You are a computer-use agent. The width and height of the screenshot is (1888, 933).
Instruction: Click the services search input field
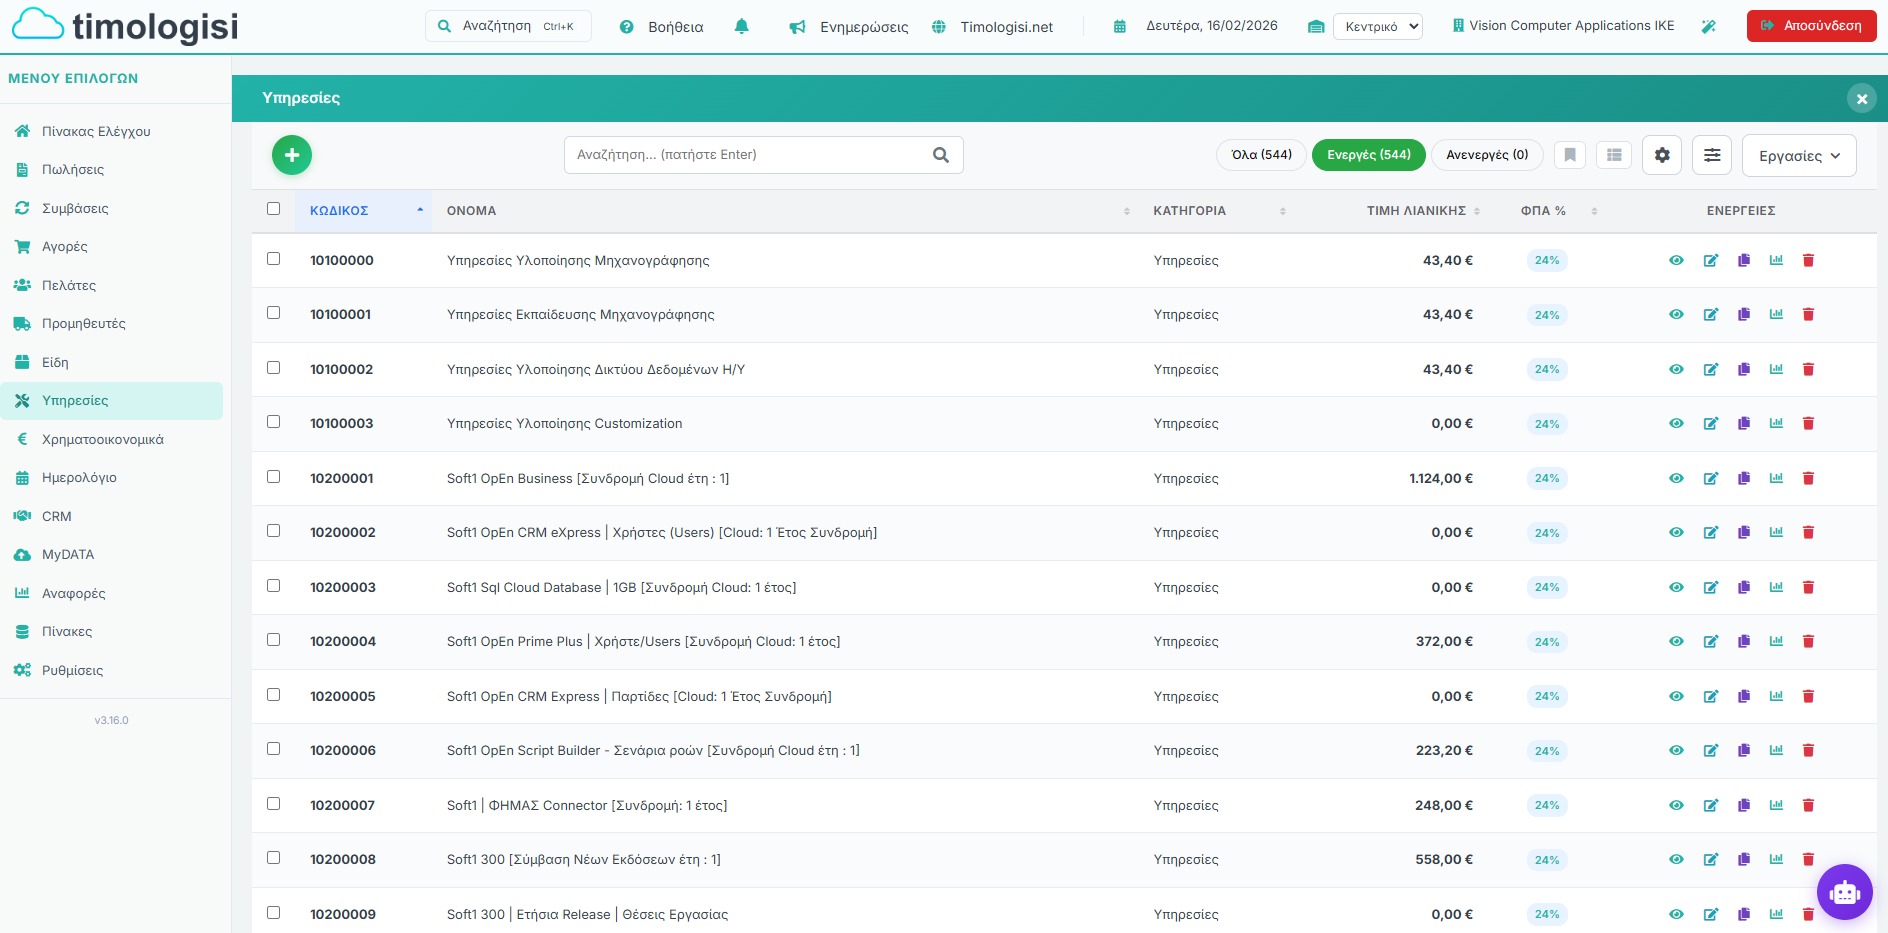coord(750,155)
